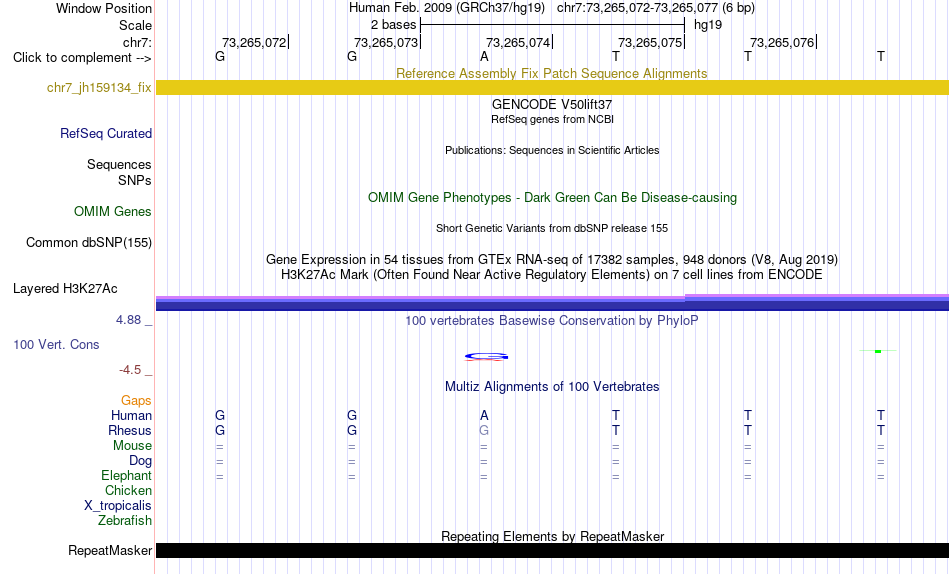Click the '2 bases' scale bar label
Viewport: 950px width, 574px height.
(x=394, y=25)
